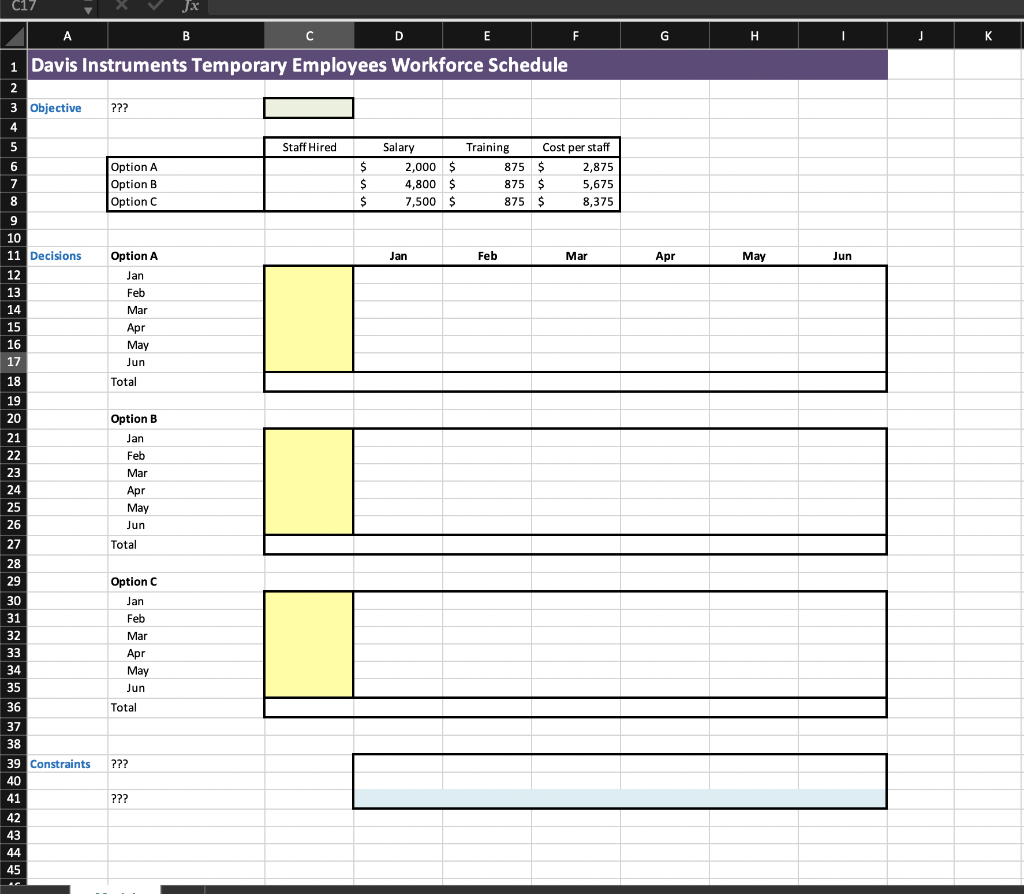Screen dimensions: 1024x894
Task: Select column A header
Action: [67, 36]
